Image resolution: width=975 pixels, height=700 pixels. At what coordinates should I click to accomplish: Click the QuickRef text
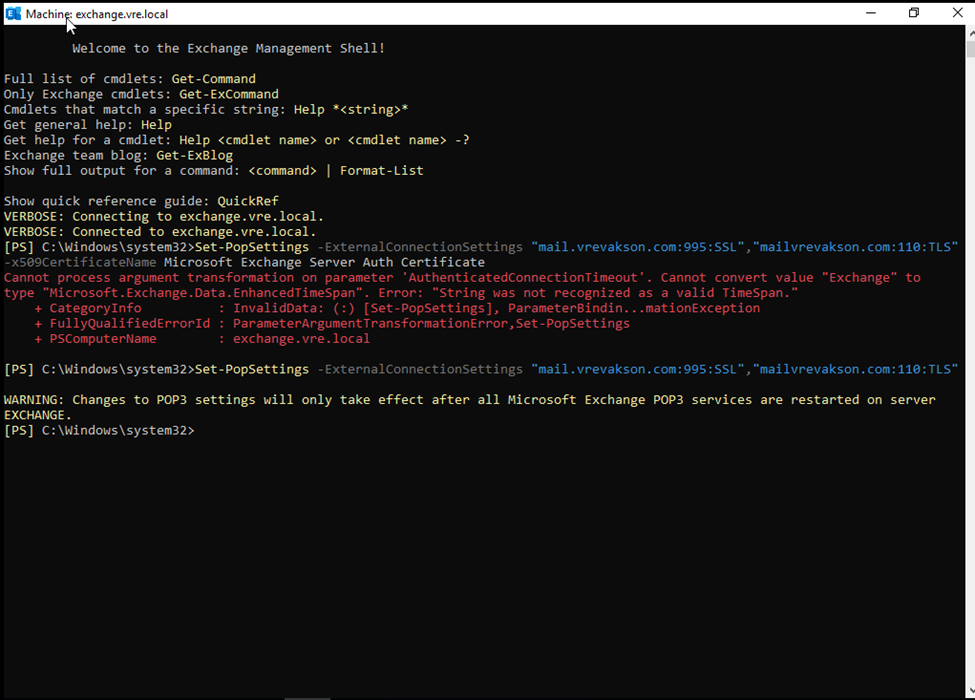tap(248, 201)
